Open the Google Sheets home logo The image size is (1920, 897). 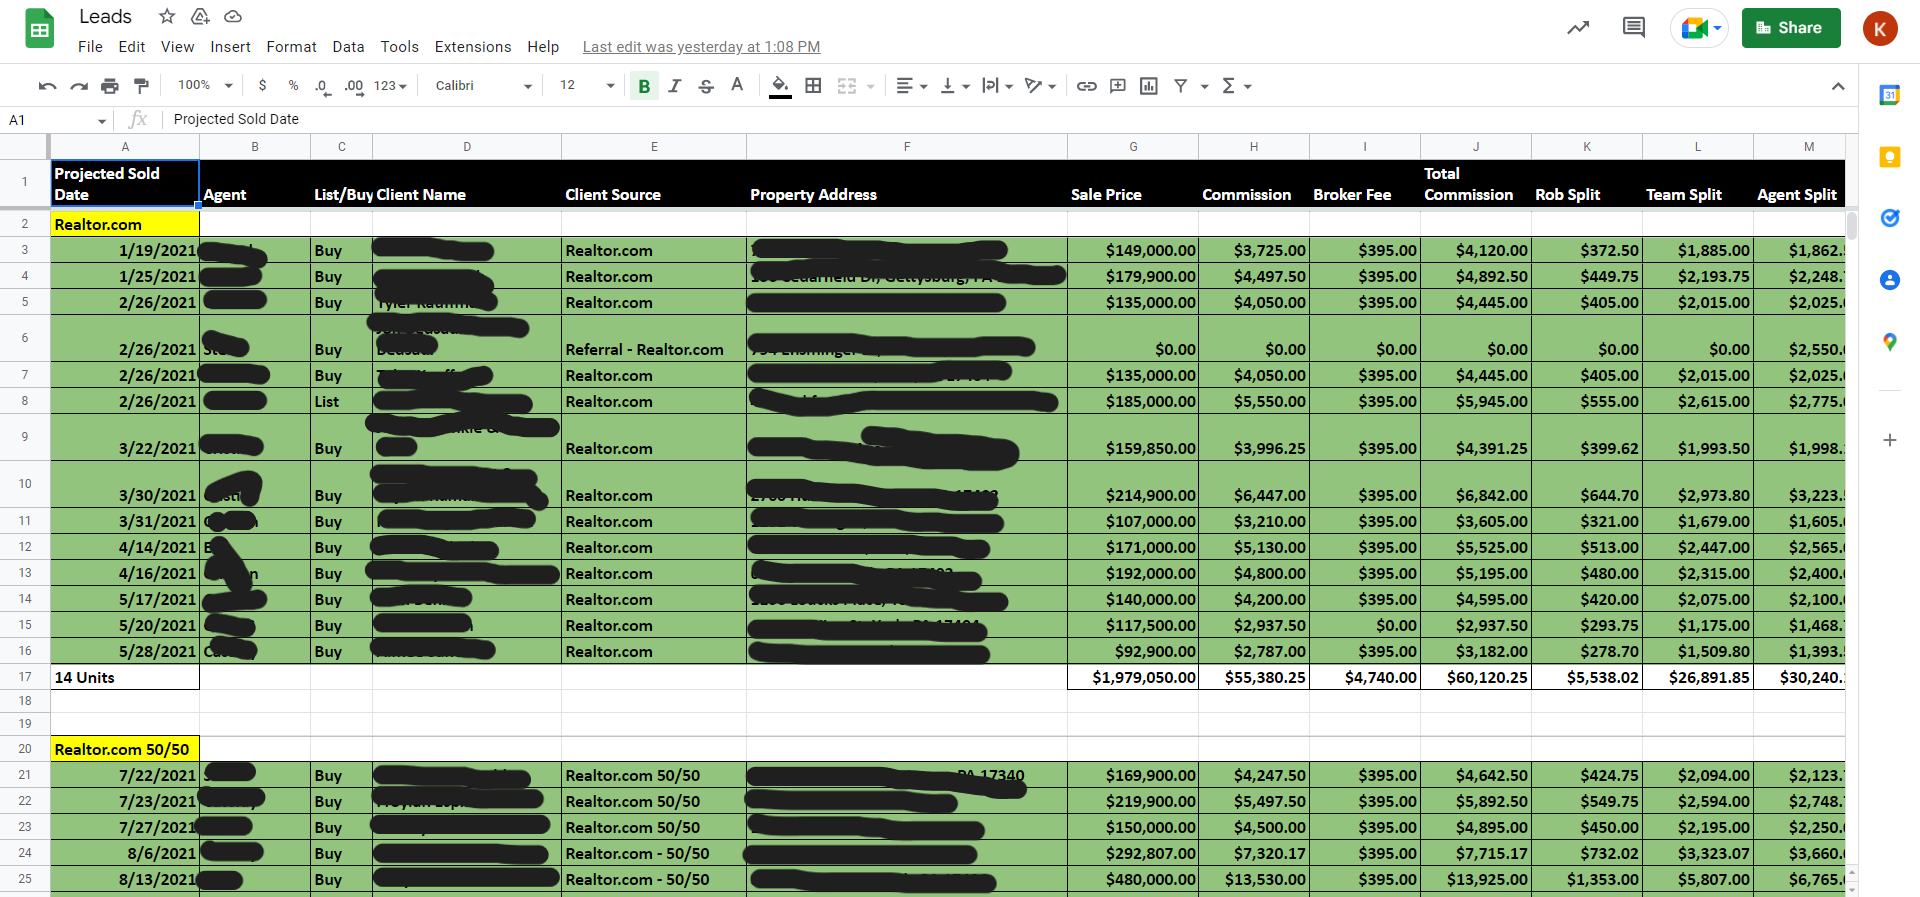(40, 29)
